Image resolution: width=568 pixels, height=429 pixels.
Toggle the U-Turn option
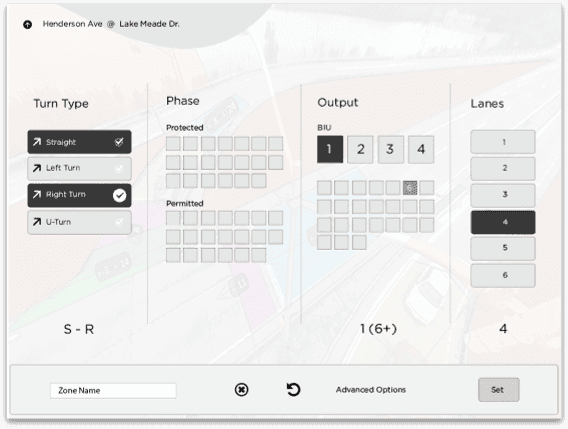[79, 222]
